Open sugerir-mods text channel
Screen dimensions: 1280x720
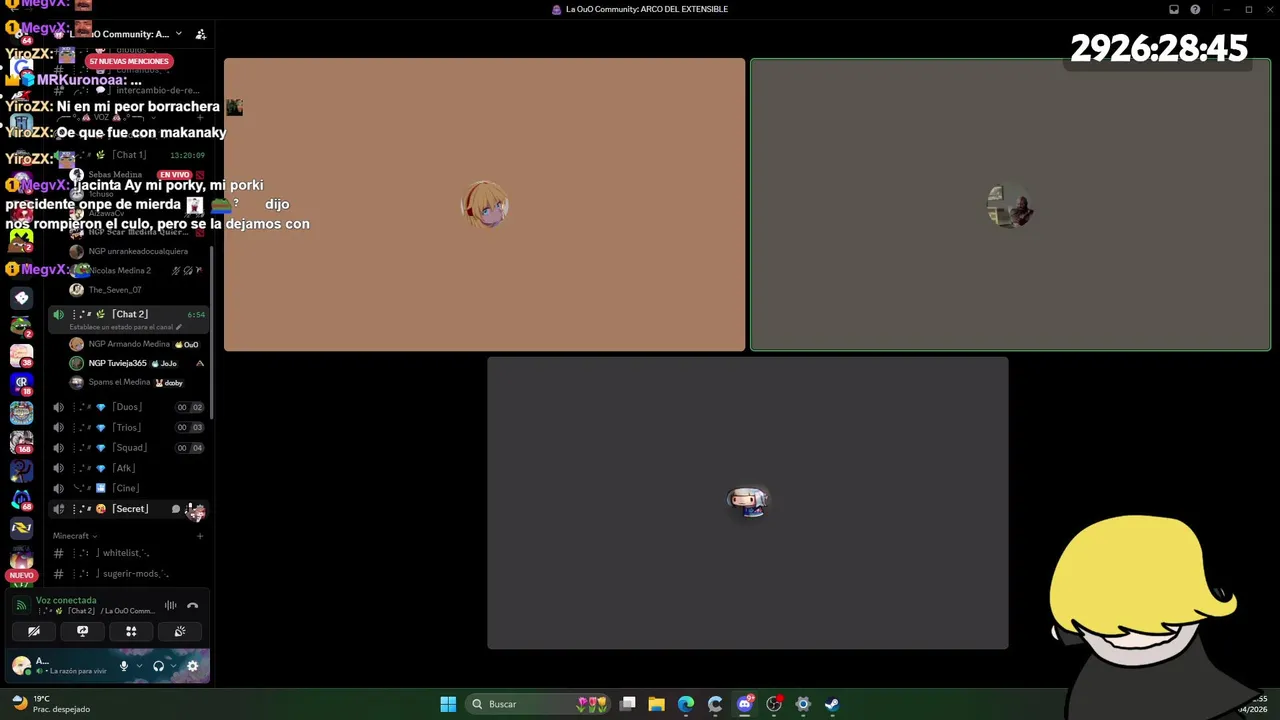click(130, 574)
